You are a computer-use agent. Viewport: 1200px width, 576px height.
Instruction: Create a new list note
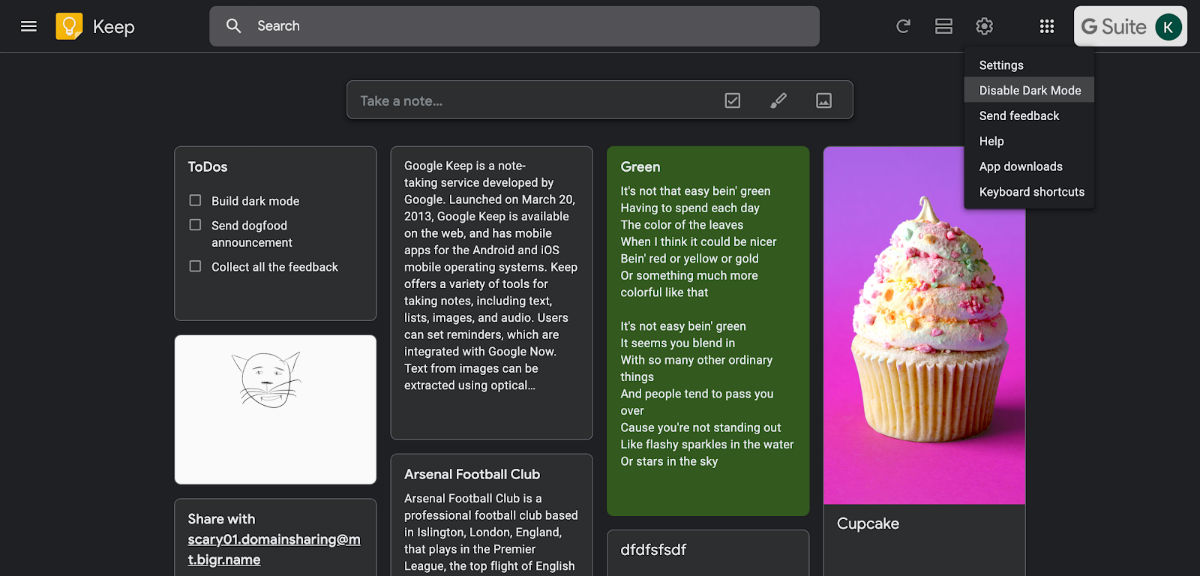coord(732,100)
